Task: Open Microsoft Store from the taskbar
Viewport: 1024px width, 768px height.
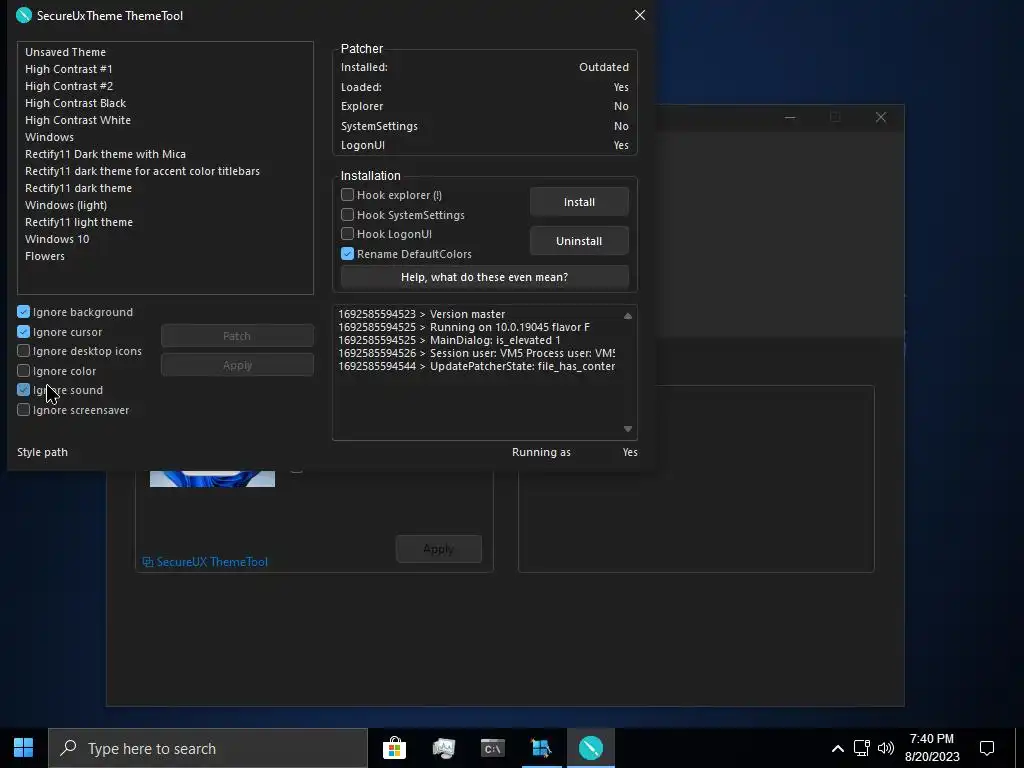Action: 394,748
